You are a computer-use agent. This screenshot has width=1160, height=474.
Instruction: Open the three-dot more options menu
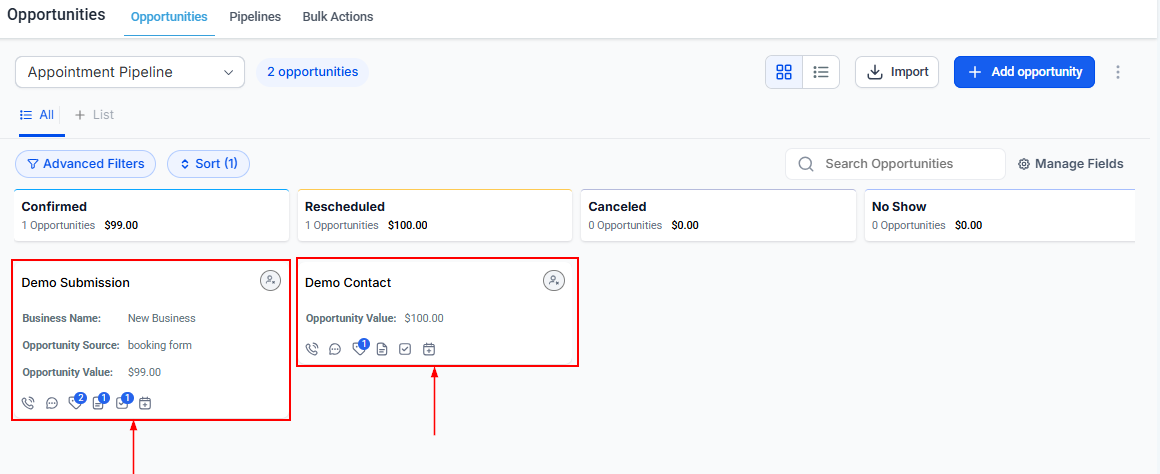tap(1118, 72)
